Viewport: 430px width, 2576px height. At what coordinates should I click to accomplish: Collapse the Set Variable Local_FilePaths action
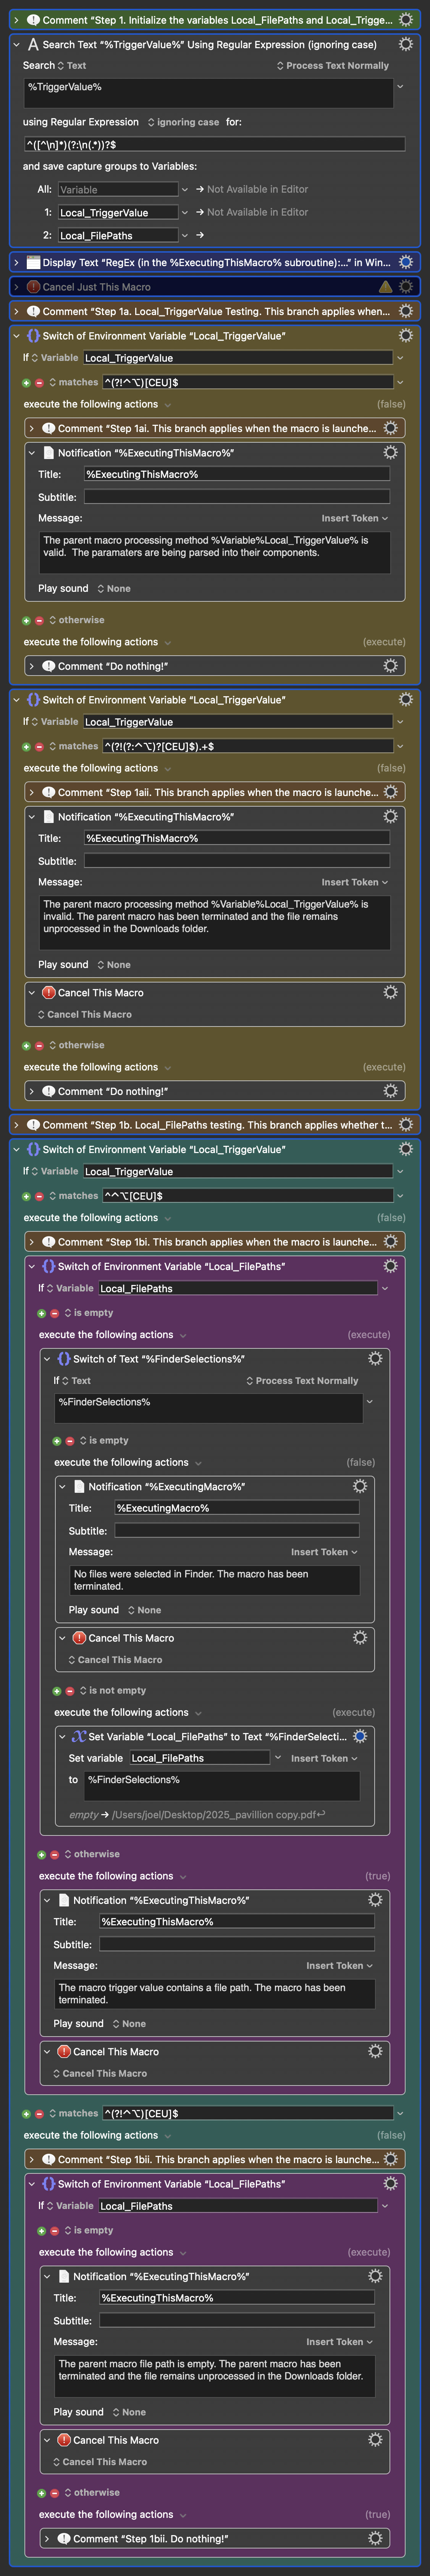[62, 1736]
